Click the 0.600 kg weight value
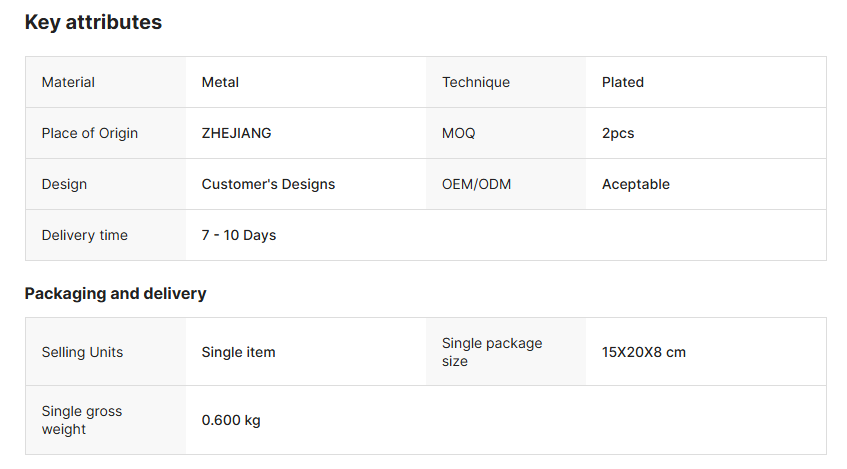This screenshot has height=469, width=847. coord(231,420)
